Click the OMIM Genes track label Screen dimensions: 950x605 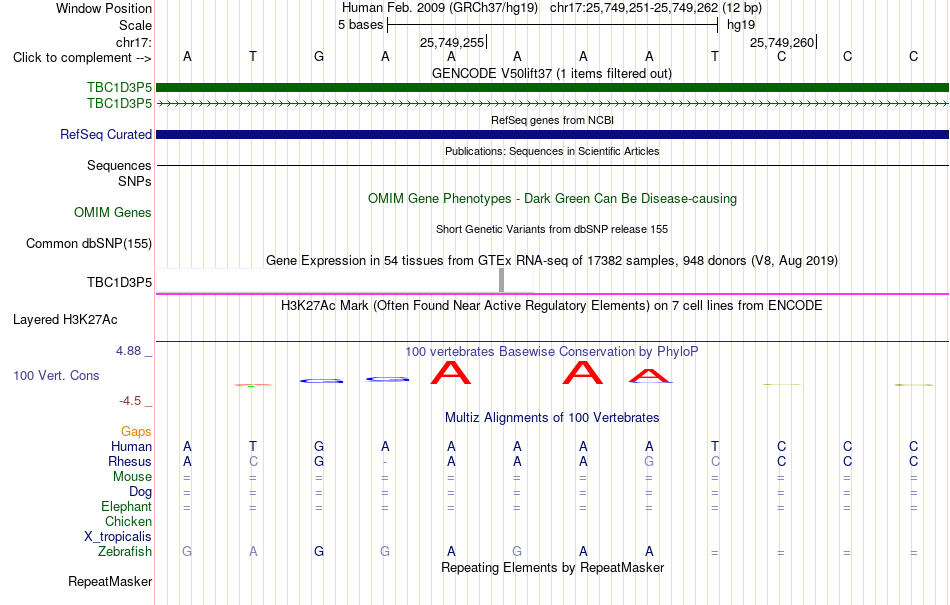click(x=113, y=213)
